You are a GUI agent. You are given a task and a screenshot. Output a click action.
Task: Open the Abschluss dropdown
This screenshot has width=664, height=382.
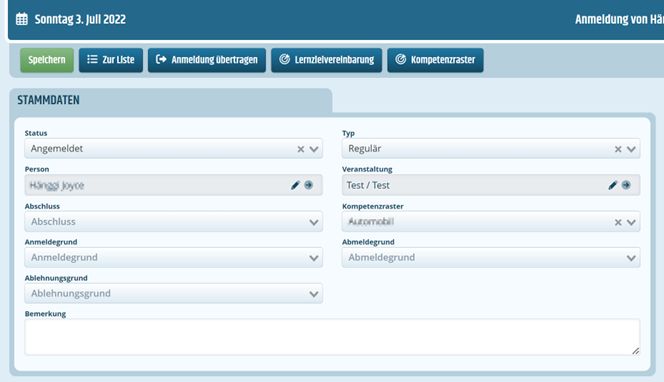[174, 221]
